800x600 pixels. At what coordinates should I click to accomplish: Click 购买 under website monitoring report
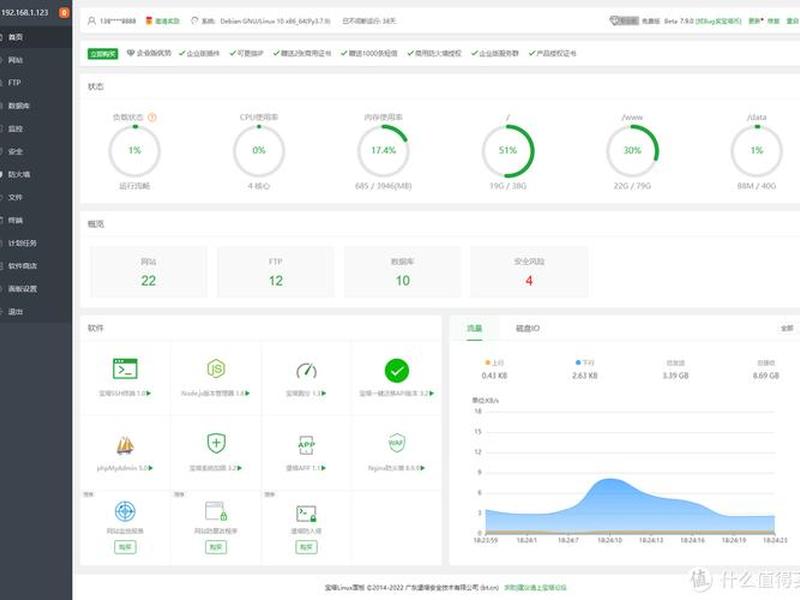point(125,547)
